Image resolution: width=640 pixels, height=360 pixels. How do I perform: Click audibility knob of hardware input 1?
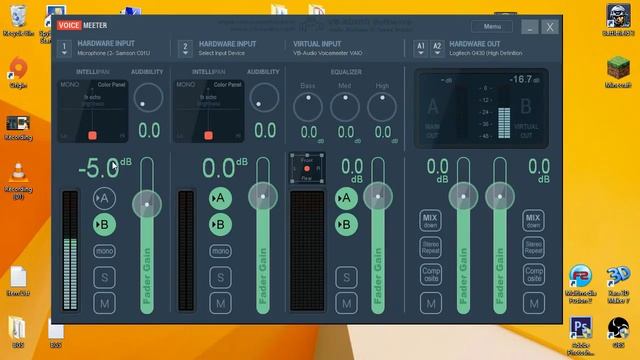point(148,98)
